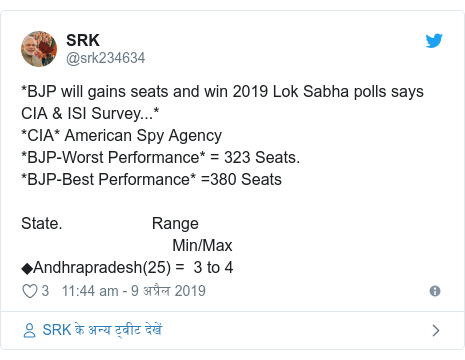The height and width of the screenshot is (360, 465).
Task: Click the tweet info icon
Action: click(435, 291)
